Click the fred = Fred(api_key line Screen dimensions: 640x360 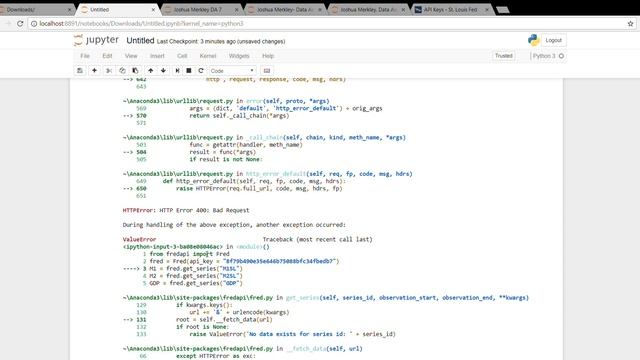click(x=244, y=261)
